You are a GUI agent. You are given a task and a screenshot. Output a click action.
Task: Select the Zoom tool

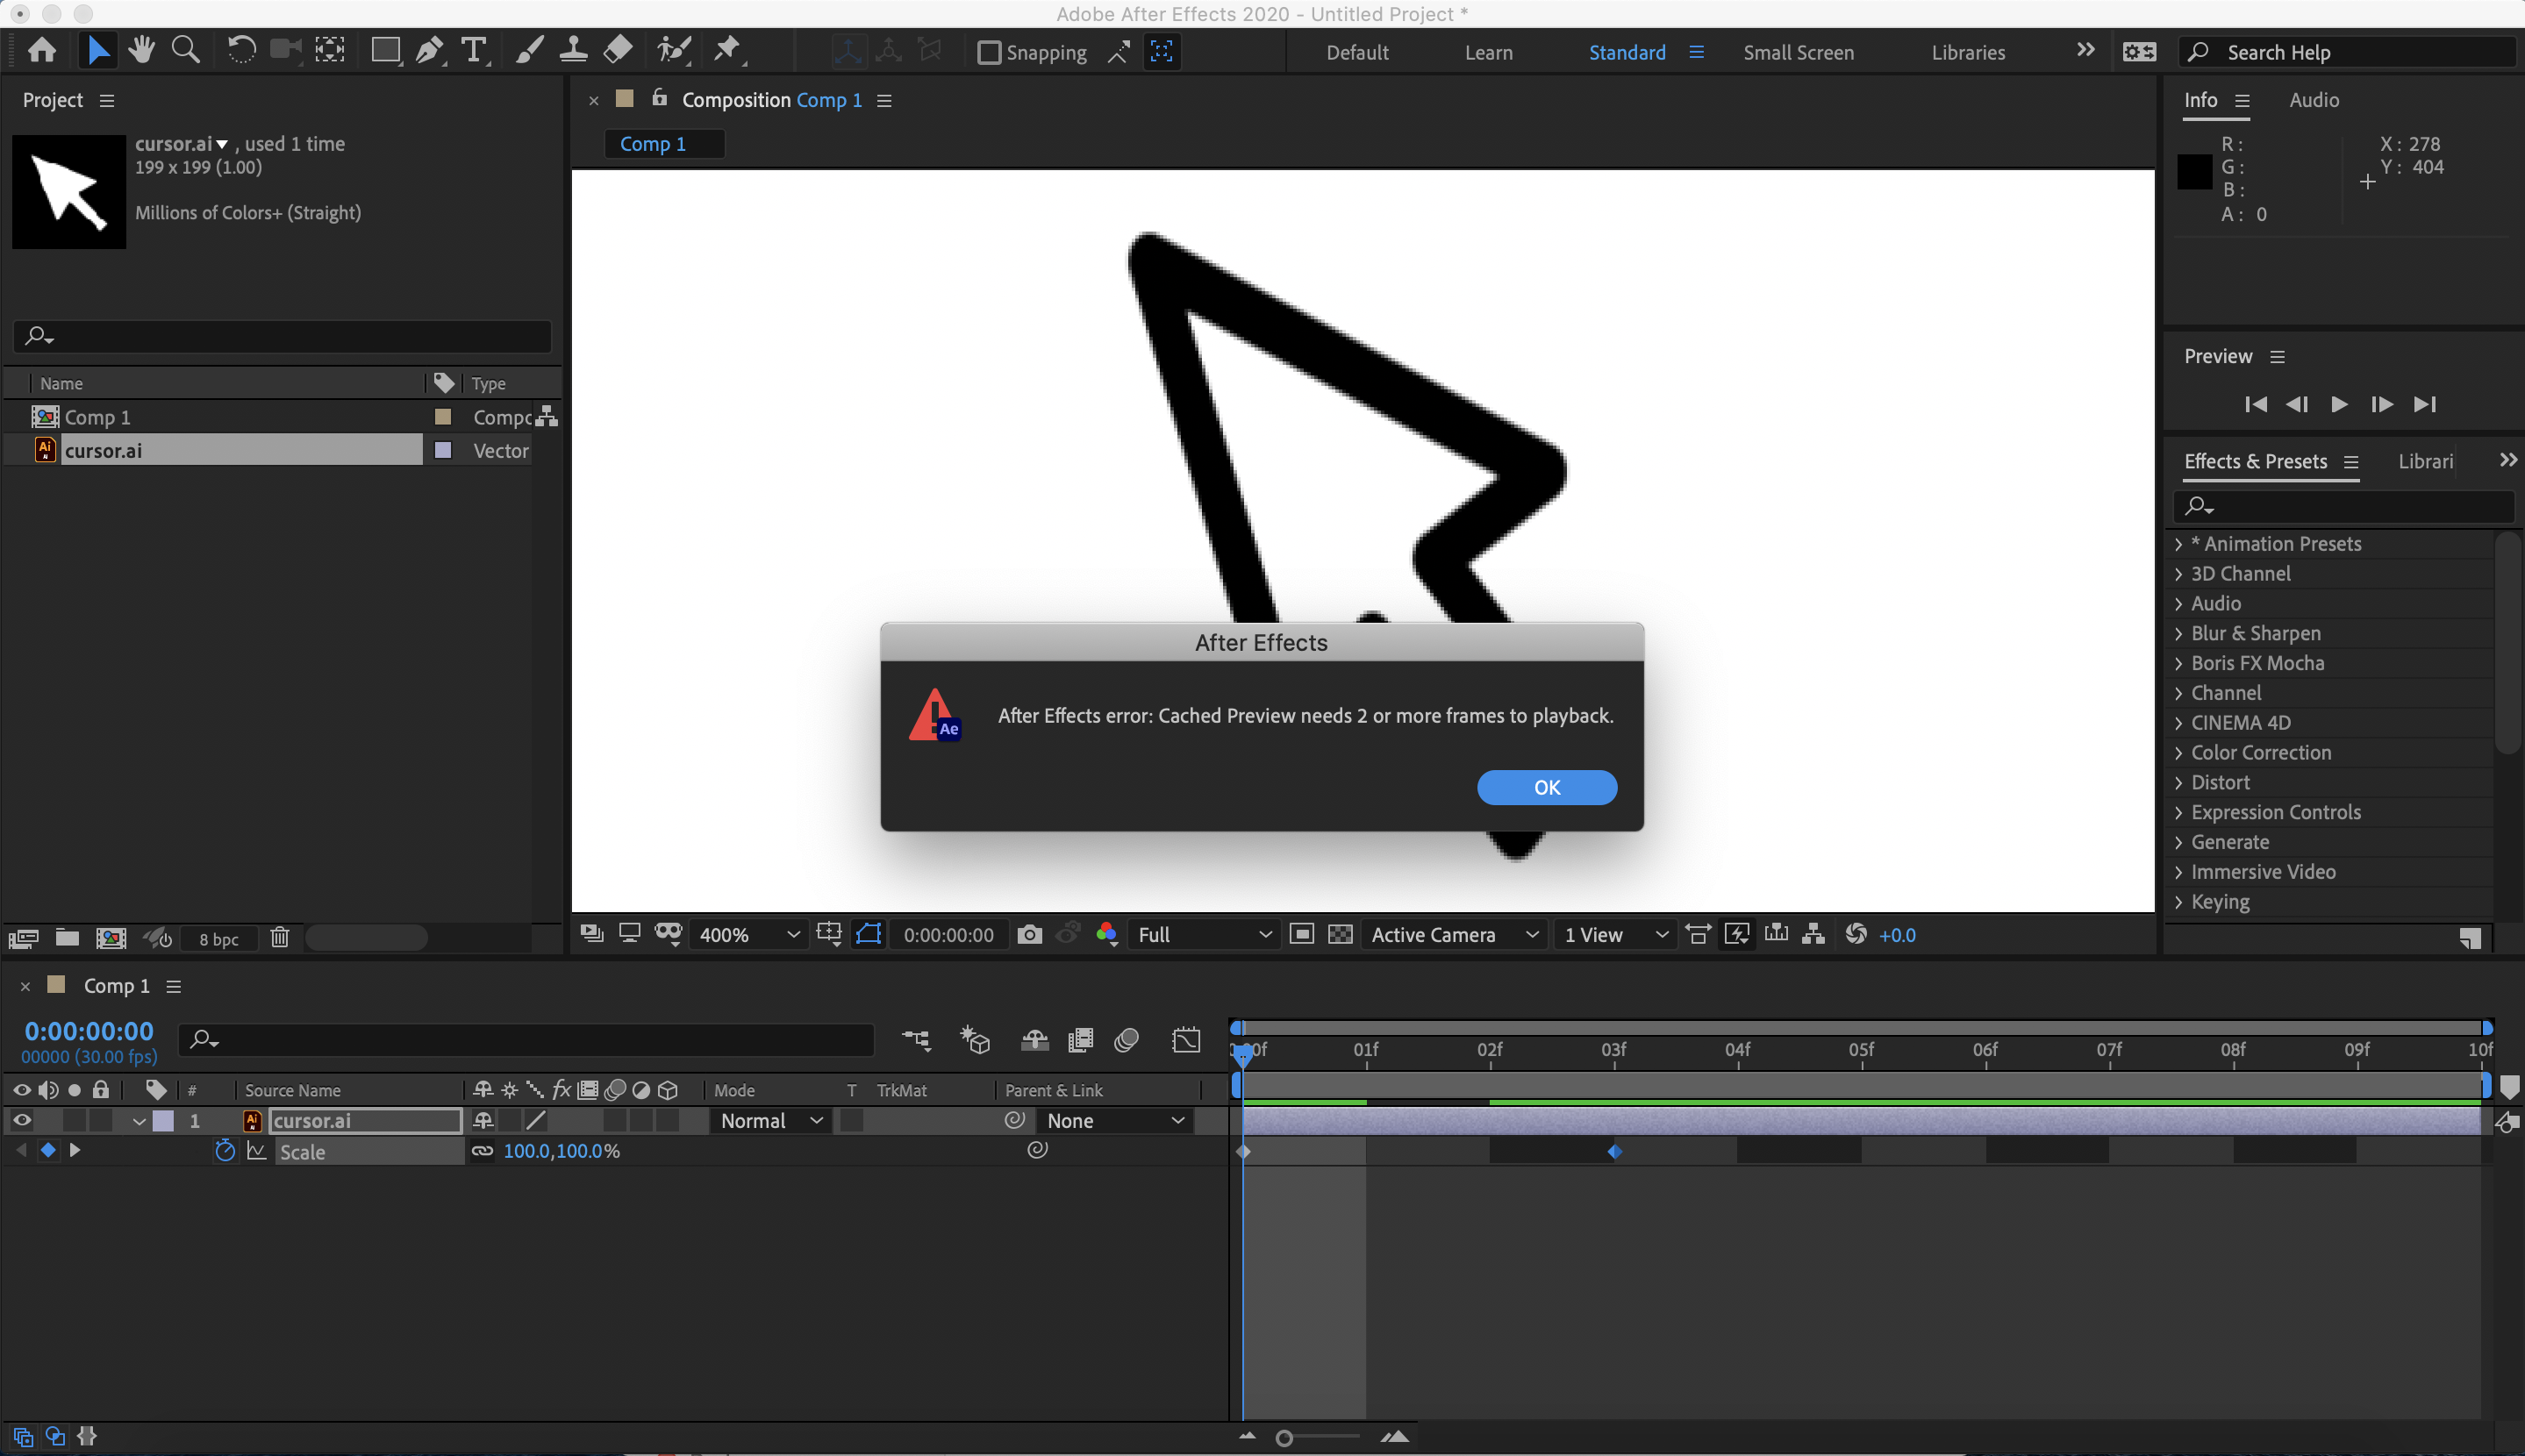[186, 49]
